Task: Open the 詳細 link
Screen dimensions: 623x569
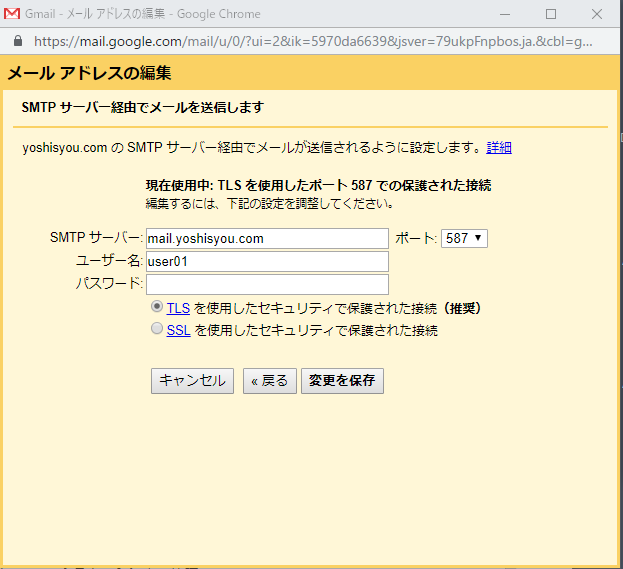Action: 499,147
